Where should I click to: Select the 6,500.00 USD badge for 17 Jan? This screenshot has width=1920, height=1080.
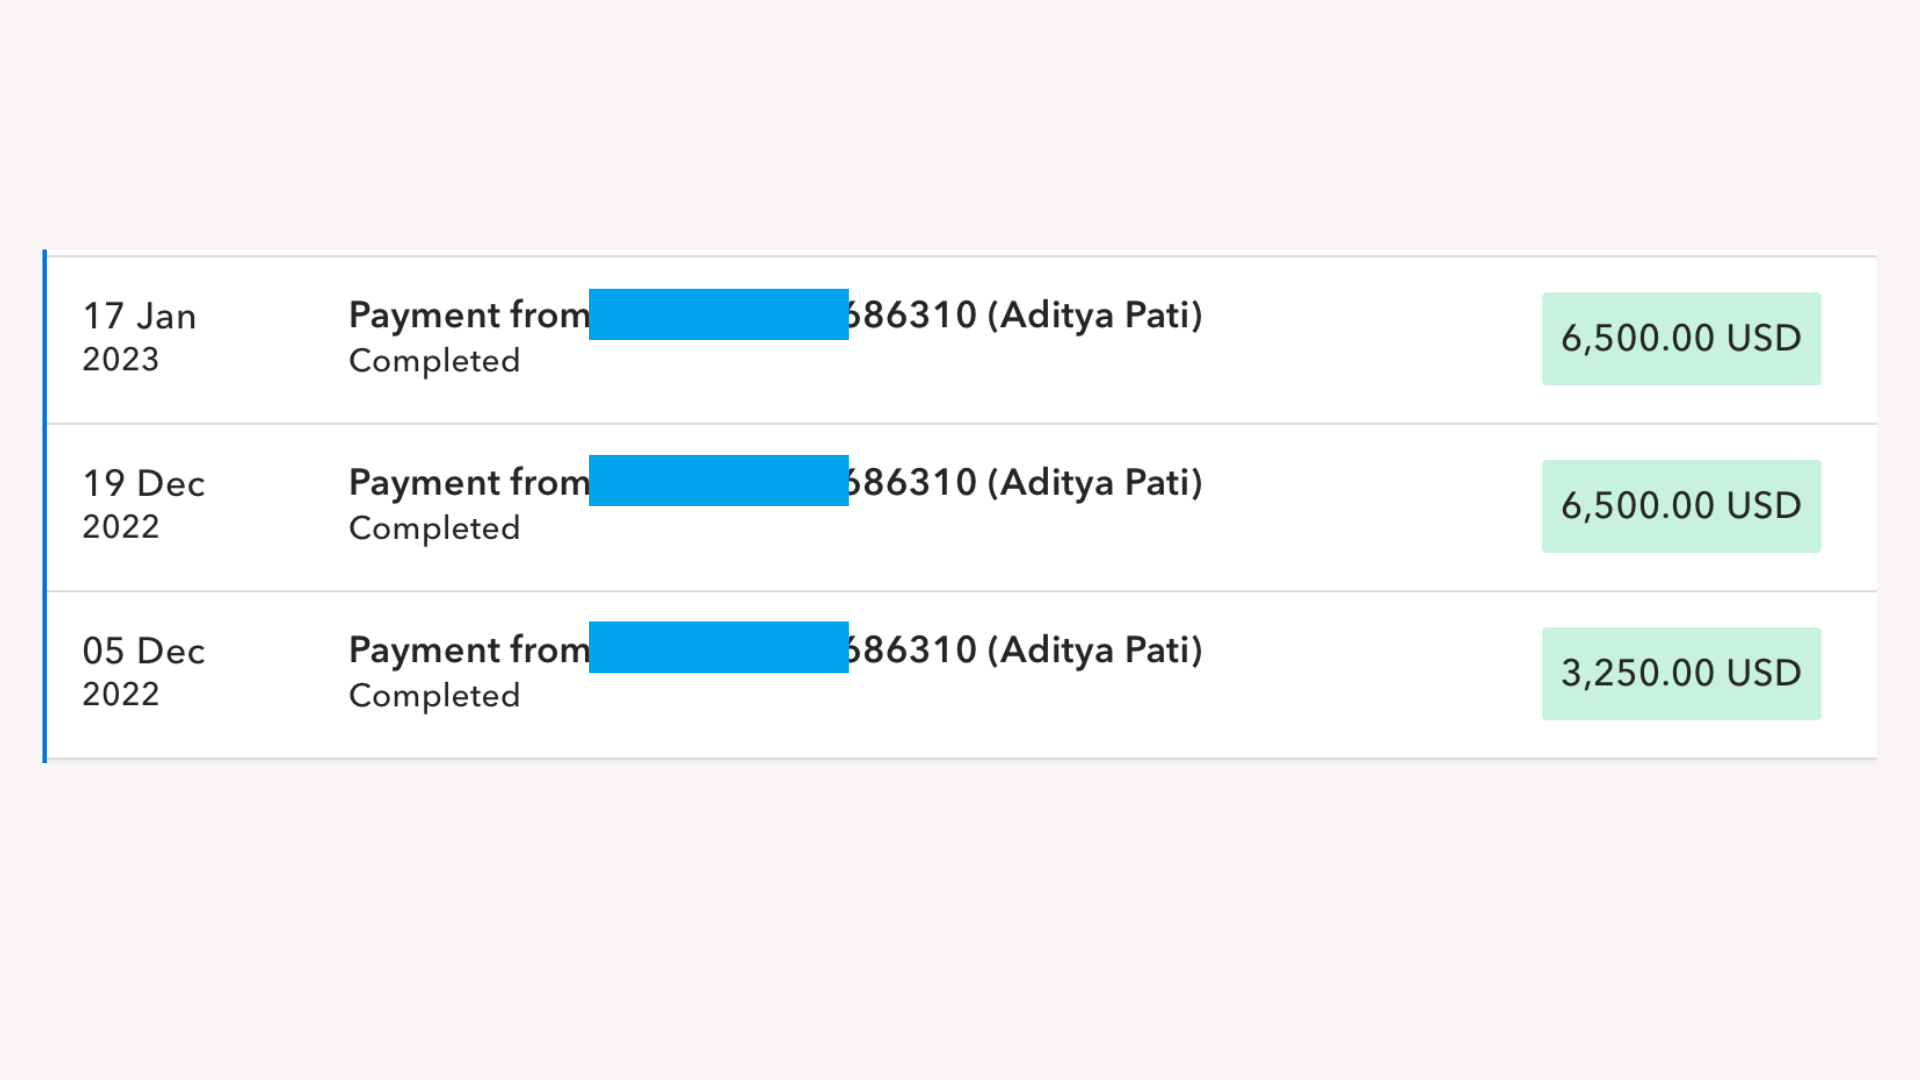(1680, 338)
